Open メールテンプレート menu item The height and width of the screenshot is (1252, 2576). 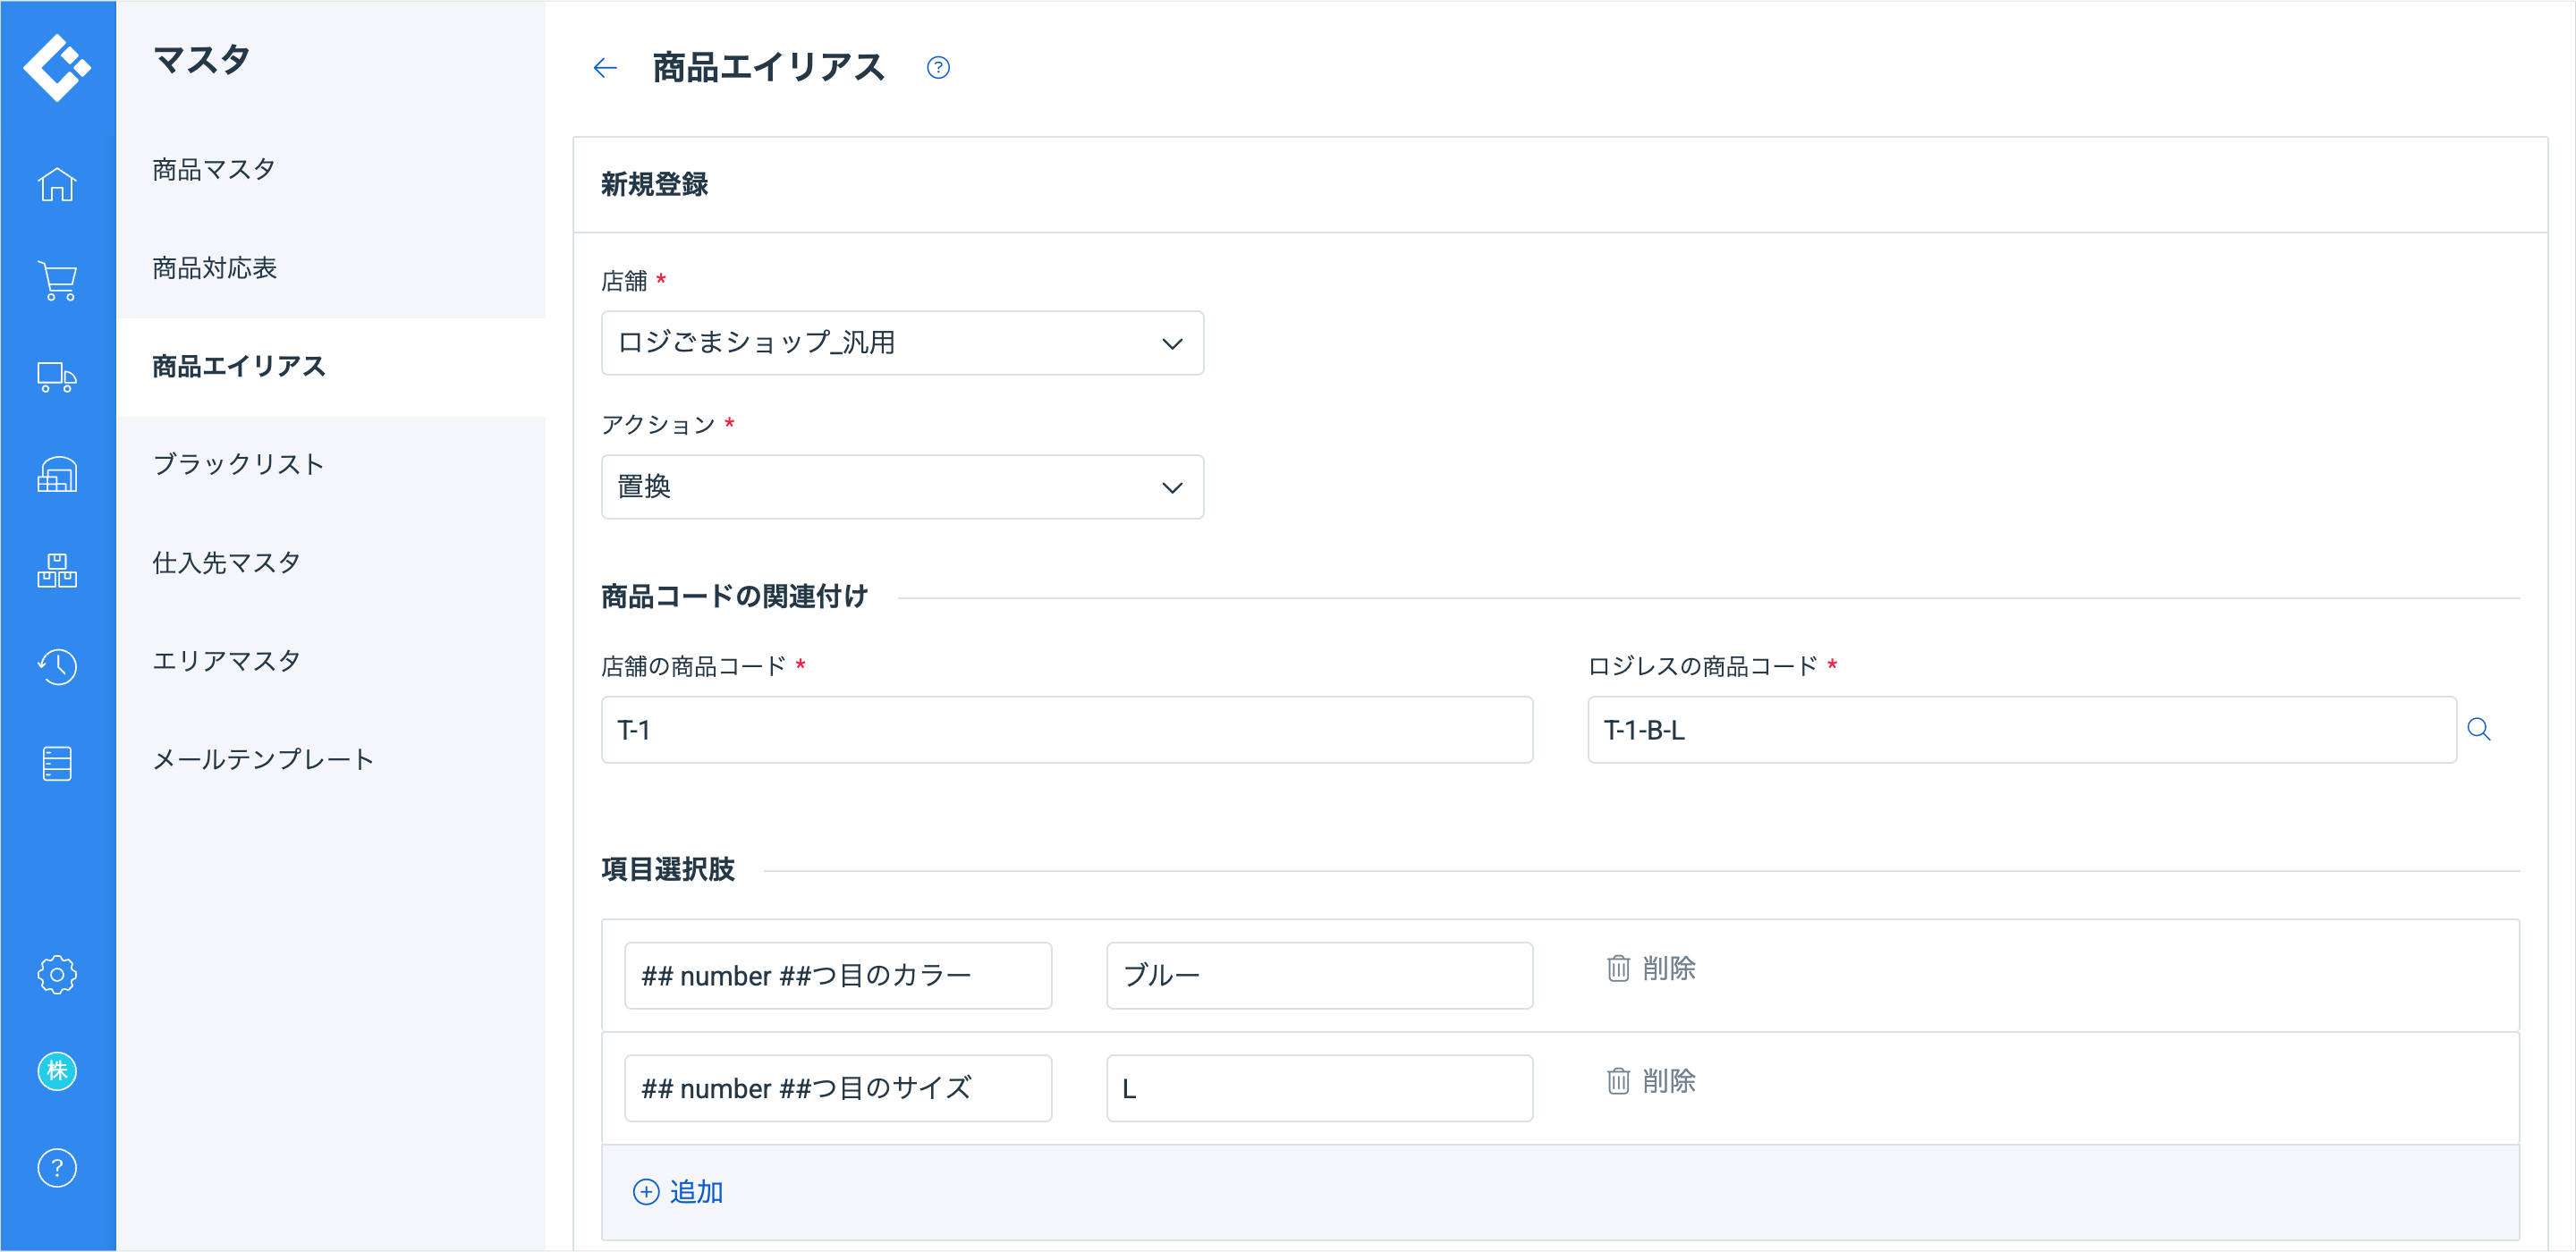(263, 759)
